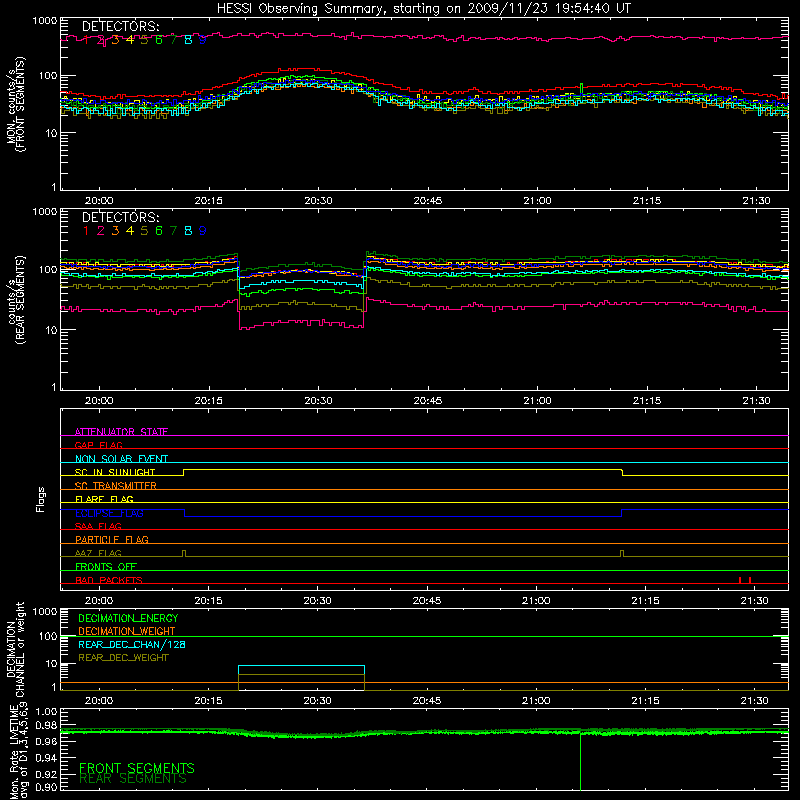Select yellow detector number 4 in rear segments legend

130,231
